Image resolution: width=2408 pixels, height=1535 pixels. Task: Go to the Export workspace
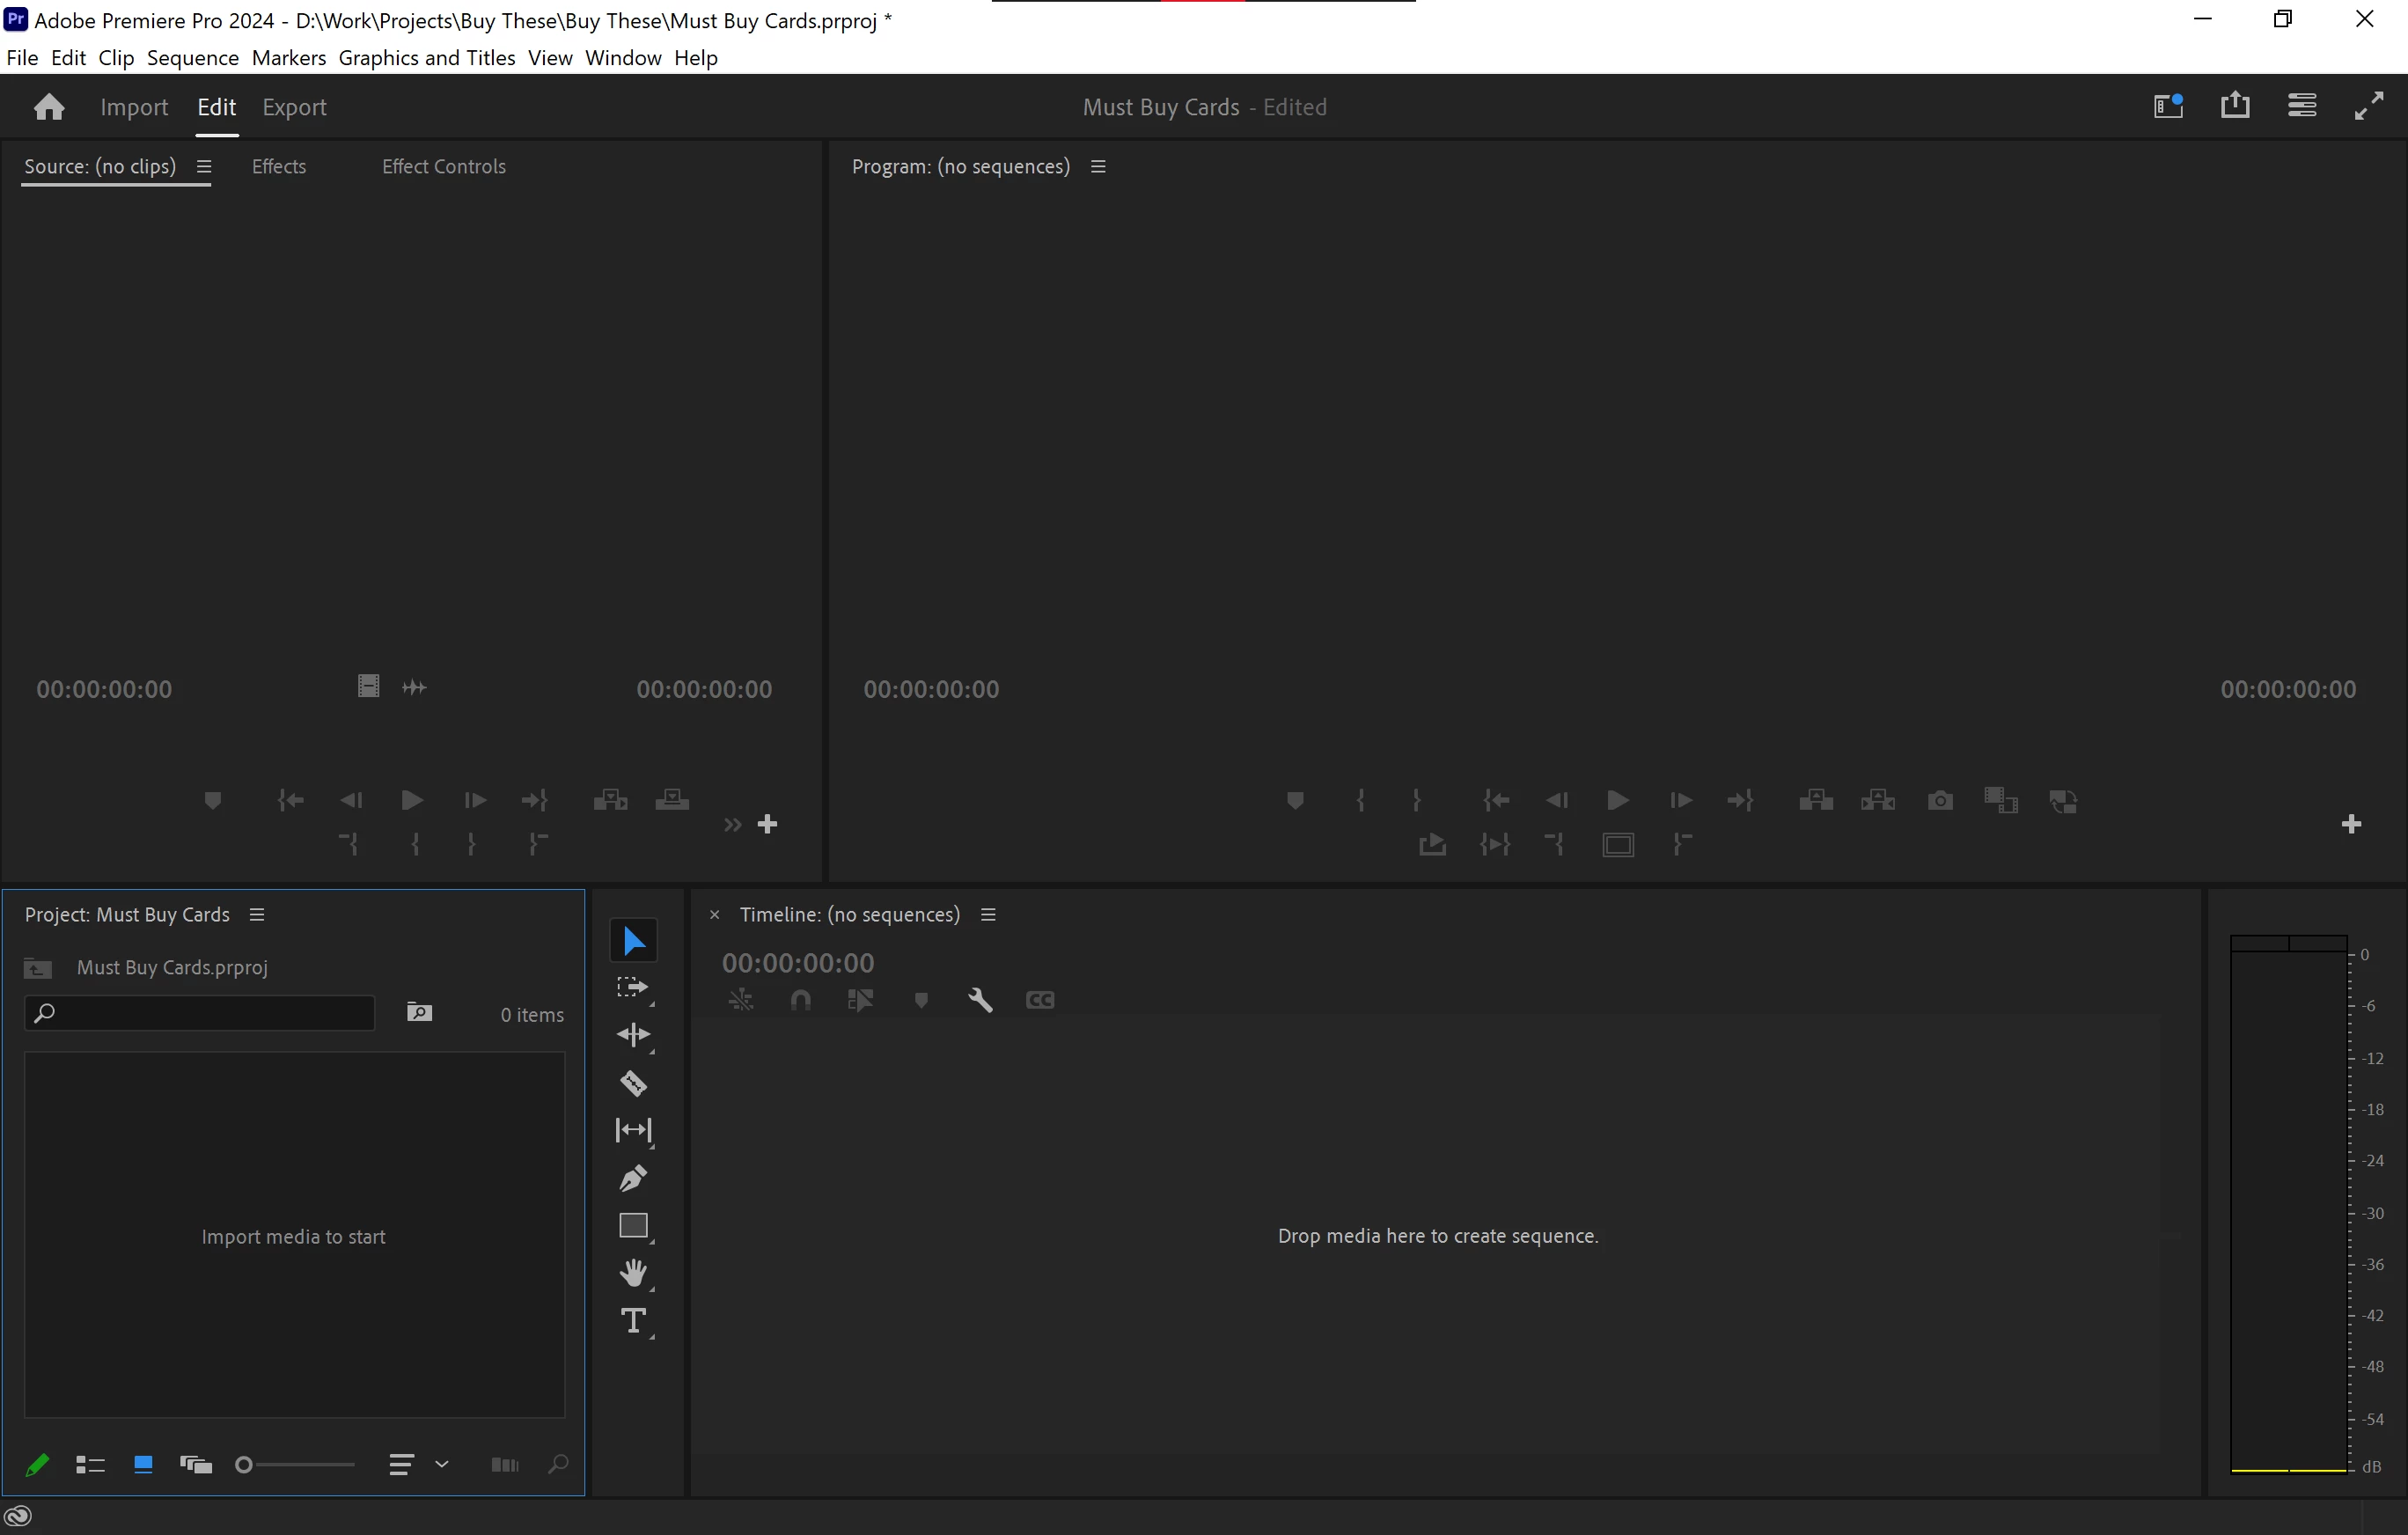[x=294, y=107]
